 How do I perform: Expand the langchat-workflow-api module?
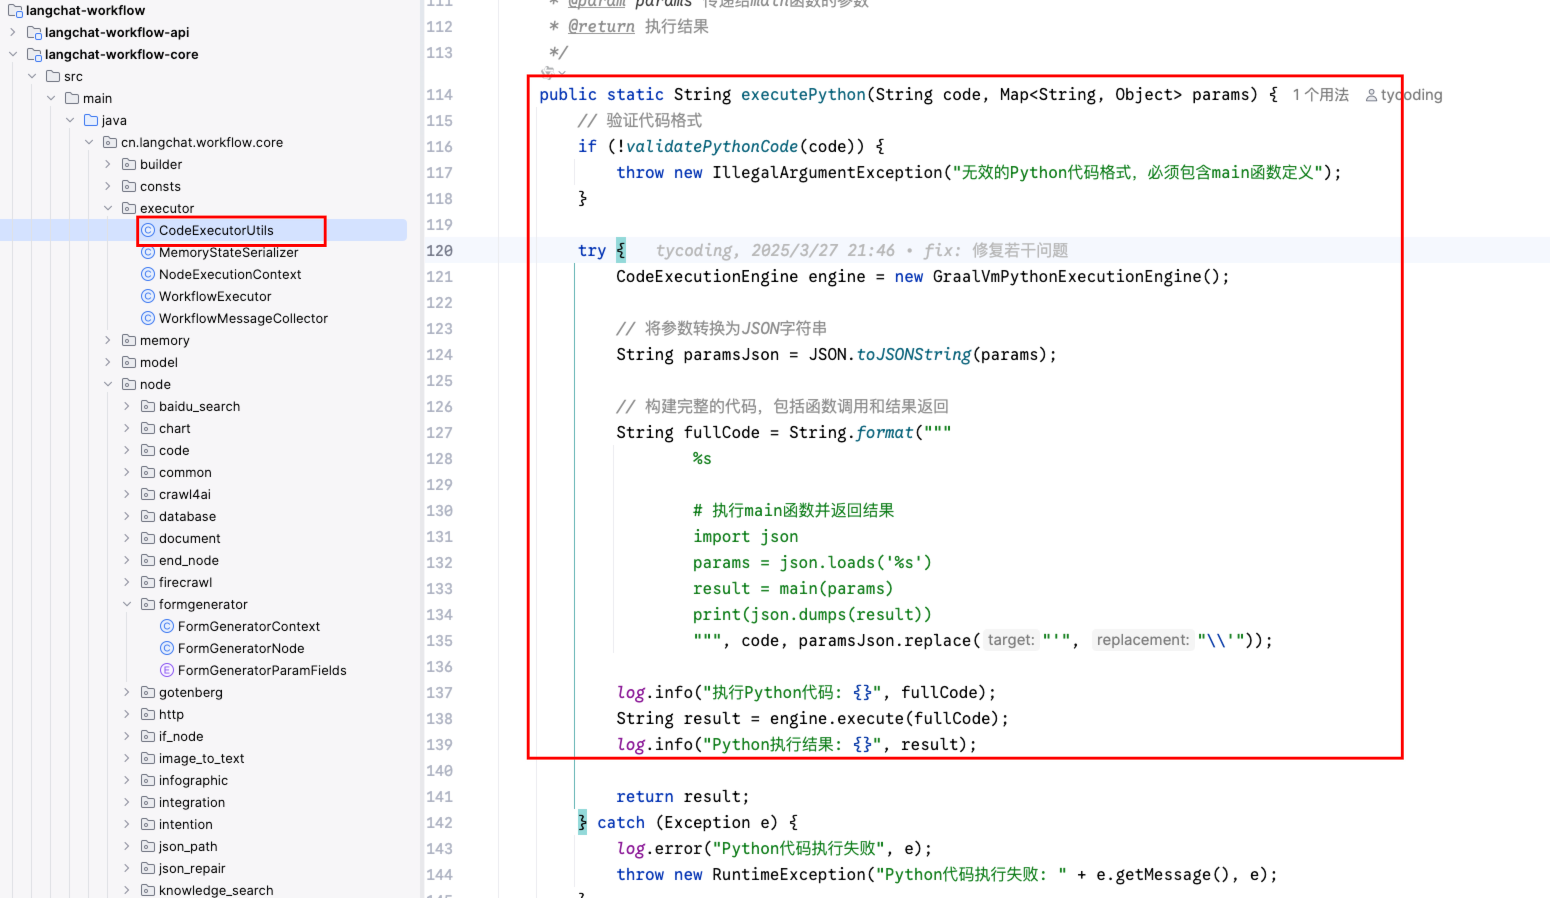pos(13,32)
